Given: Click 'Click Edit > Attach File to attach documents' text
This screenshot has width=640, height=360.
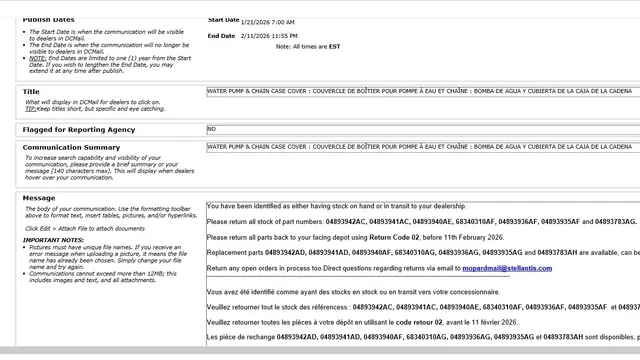Looking at the screenshot, I should 85,229.
